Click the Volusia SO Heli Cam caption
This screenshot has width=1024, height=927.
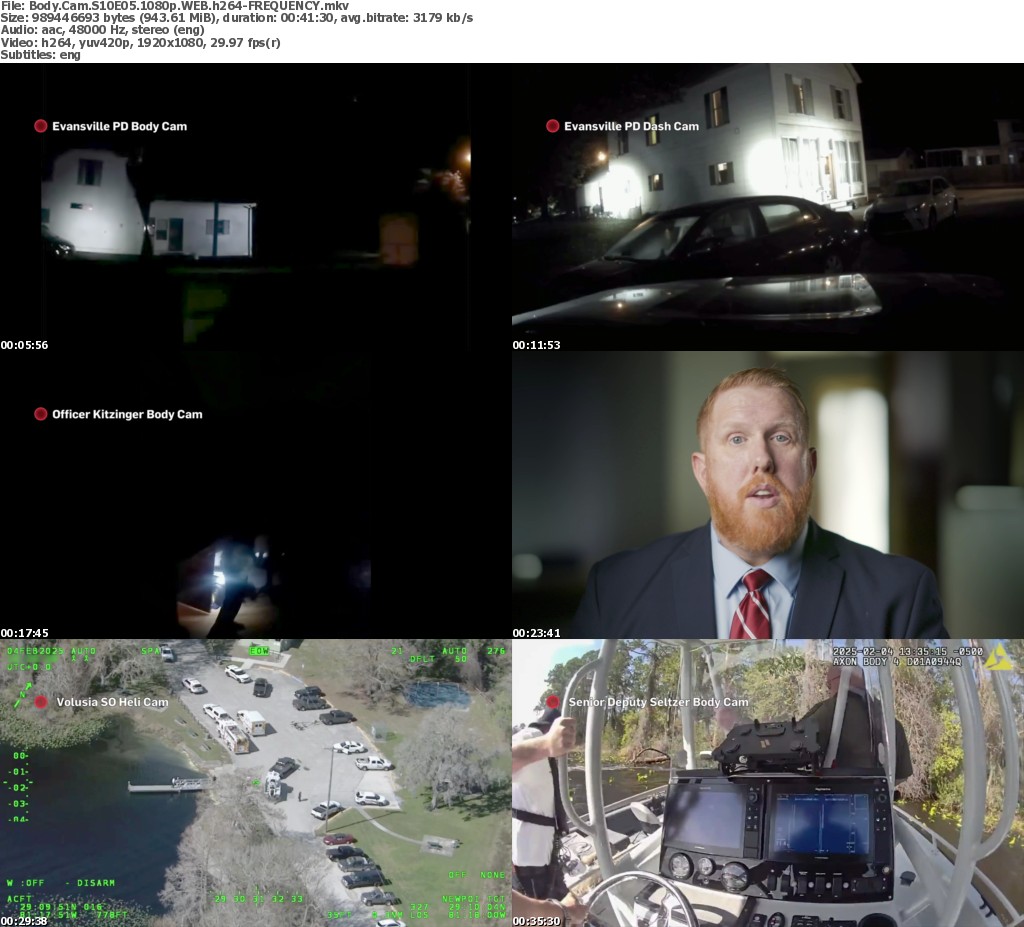pos(112,702)
